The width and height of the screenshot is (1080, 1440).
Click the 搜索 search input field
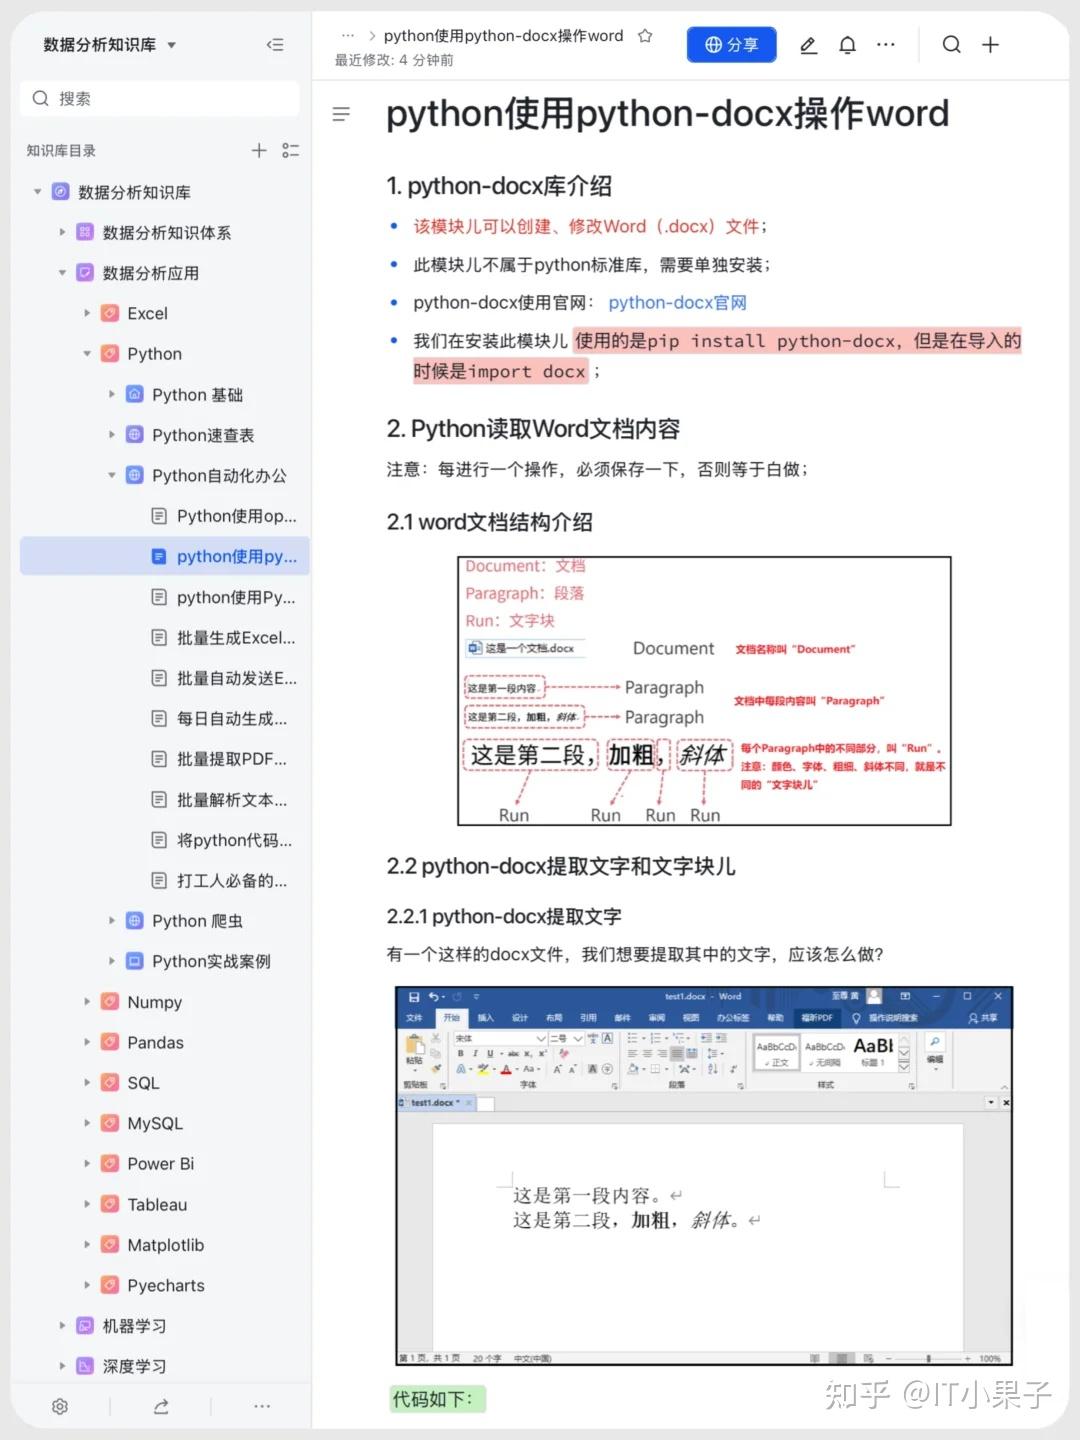coord(160,98)
